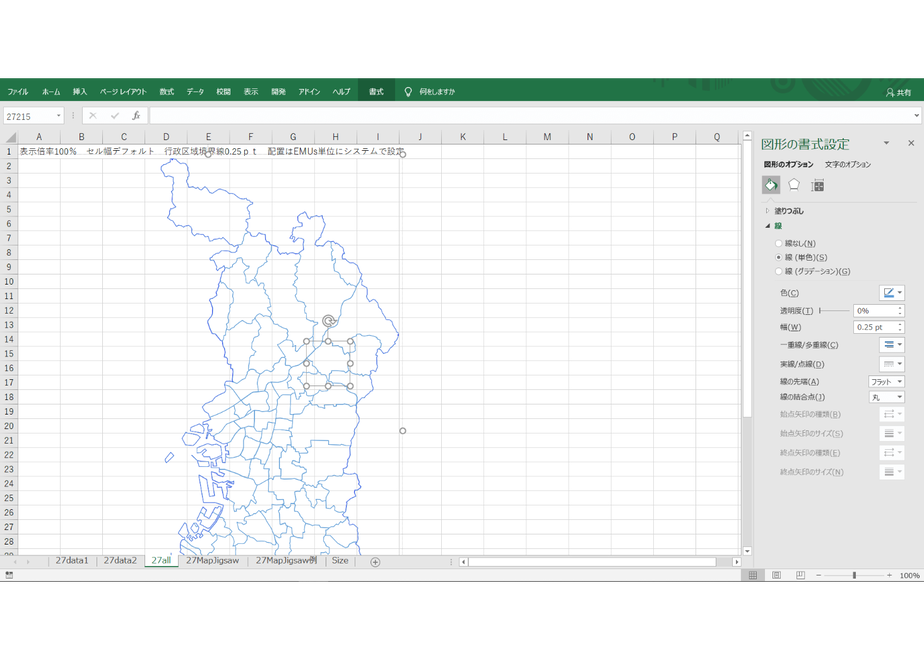
Task: Click the sheet tab scroll right arrow
Action: pyautogui.click(x=28, y=562)
